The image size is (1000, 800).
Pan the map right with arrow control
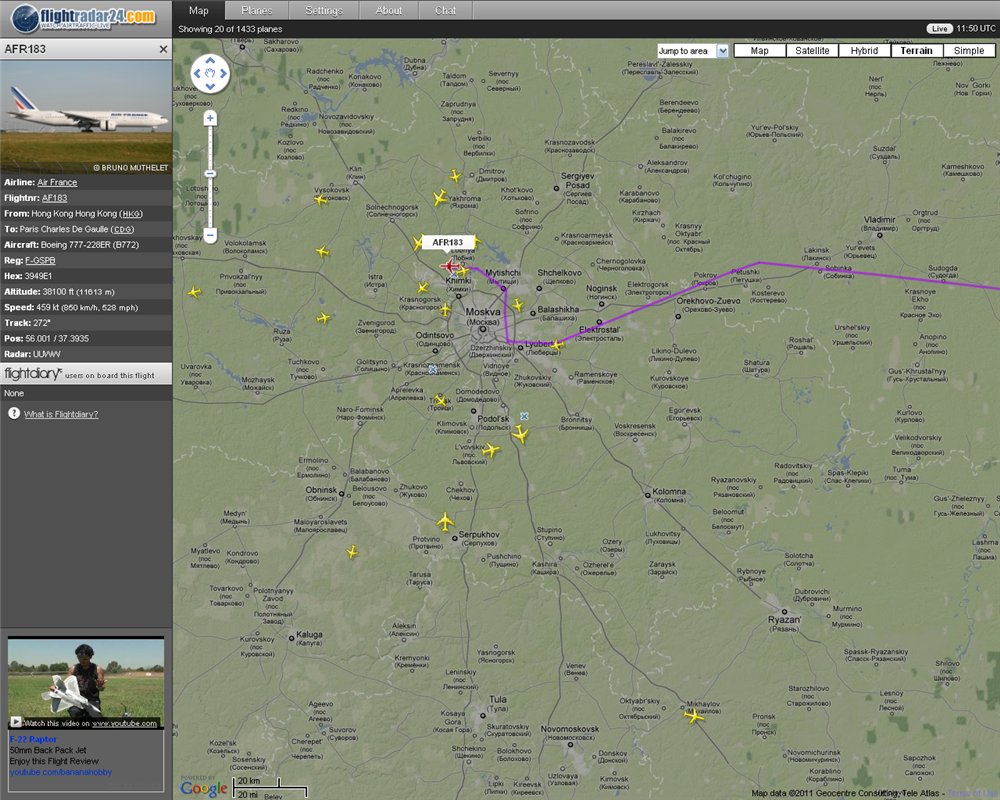point(223,73)
